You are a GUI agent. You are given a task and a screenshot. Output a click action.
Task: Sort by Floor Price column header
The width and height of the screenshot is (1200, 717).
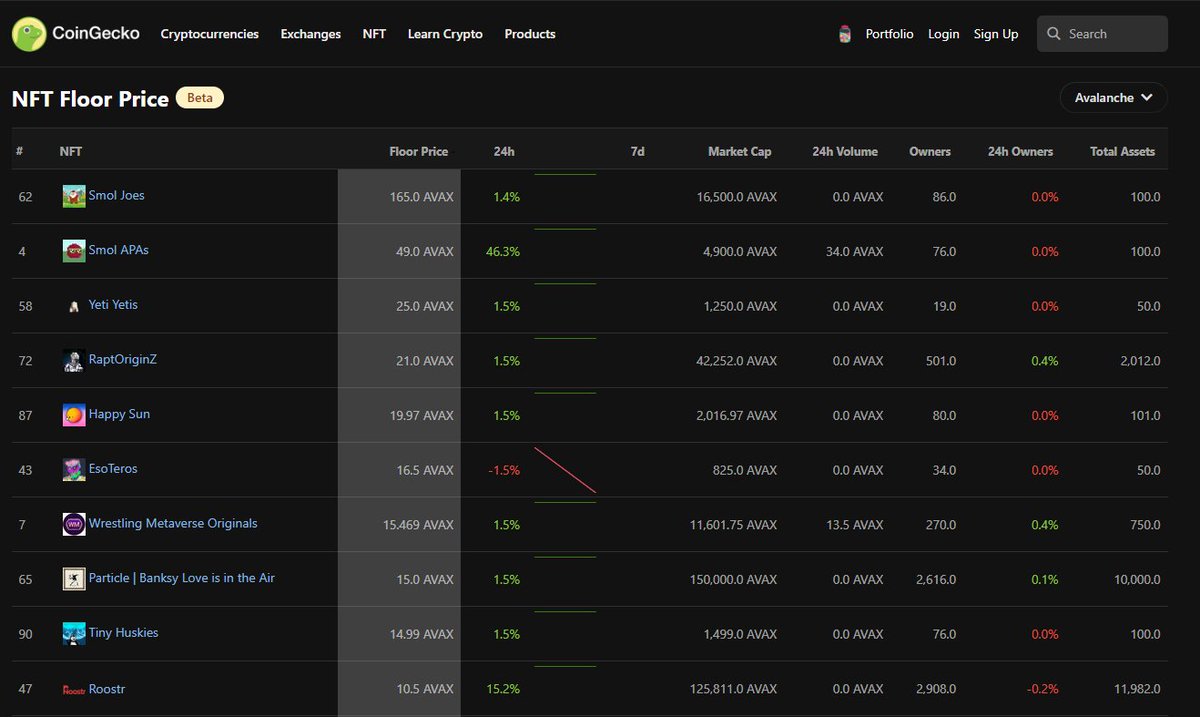[x=419, y=152]
